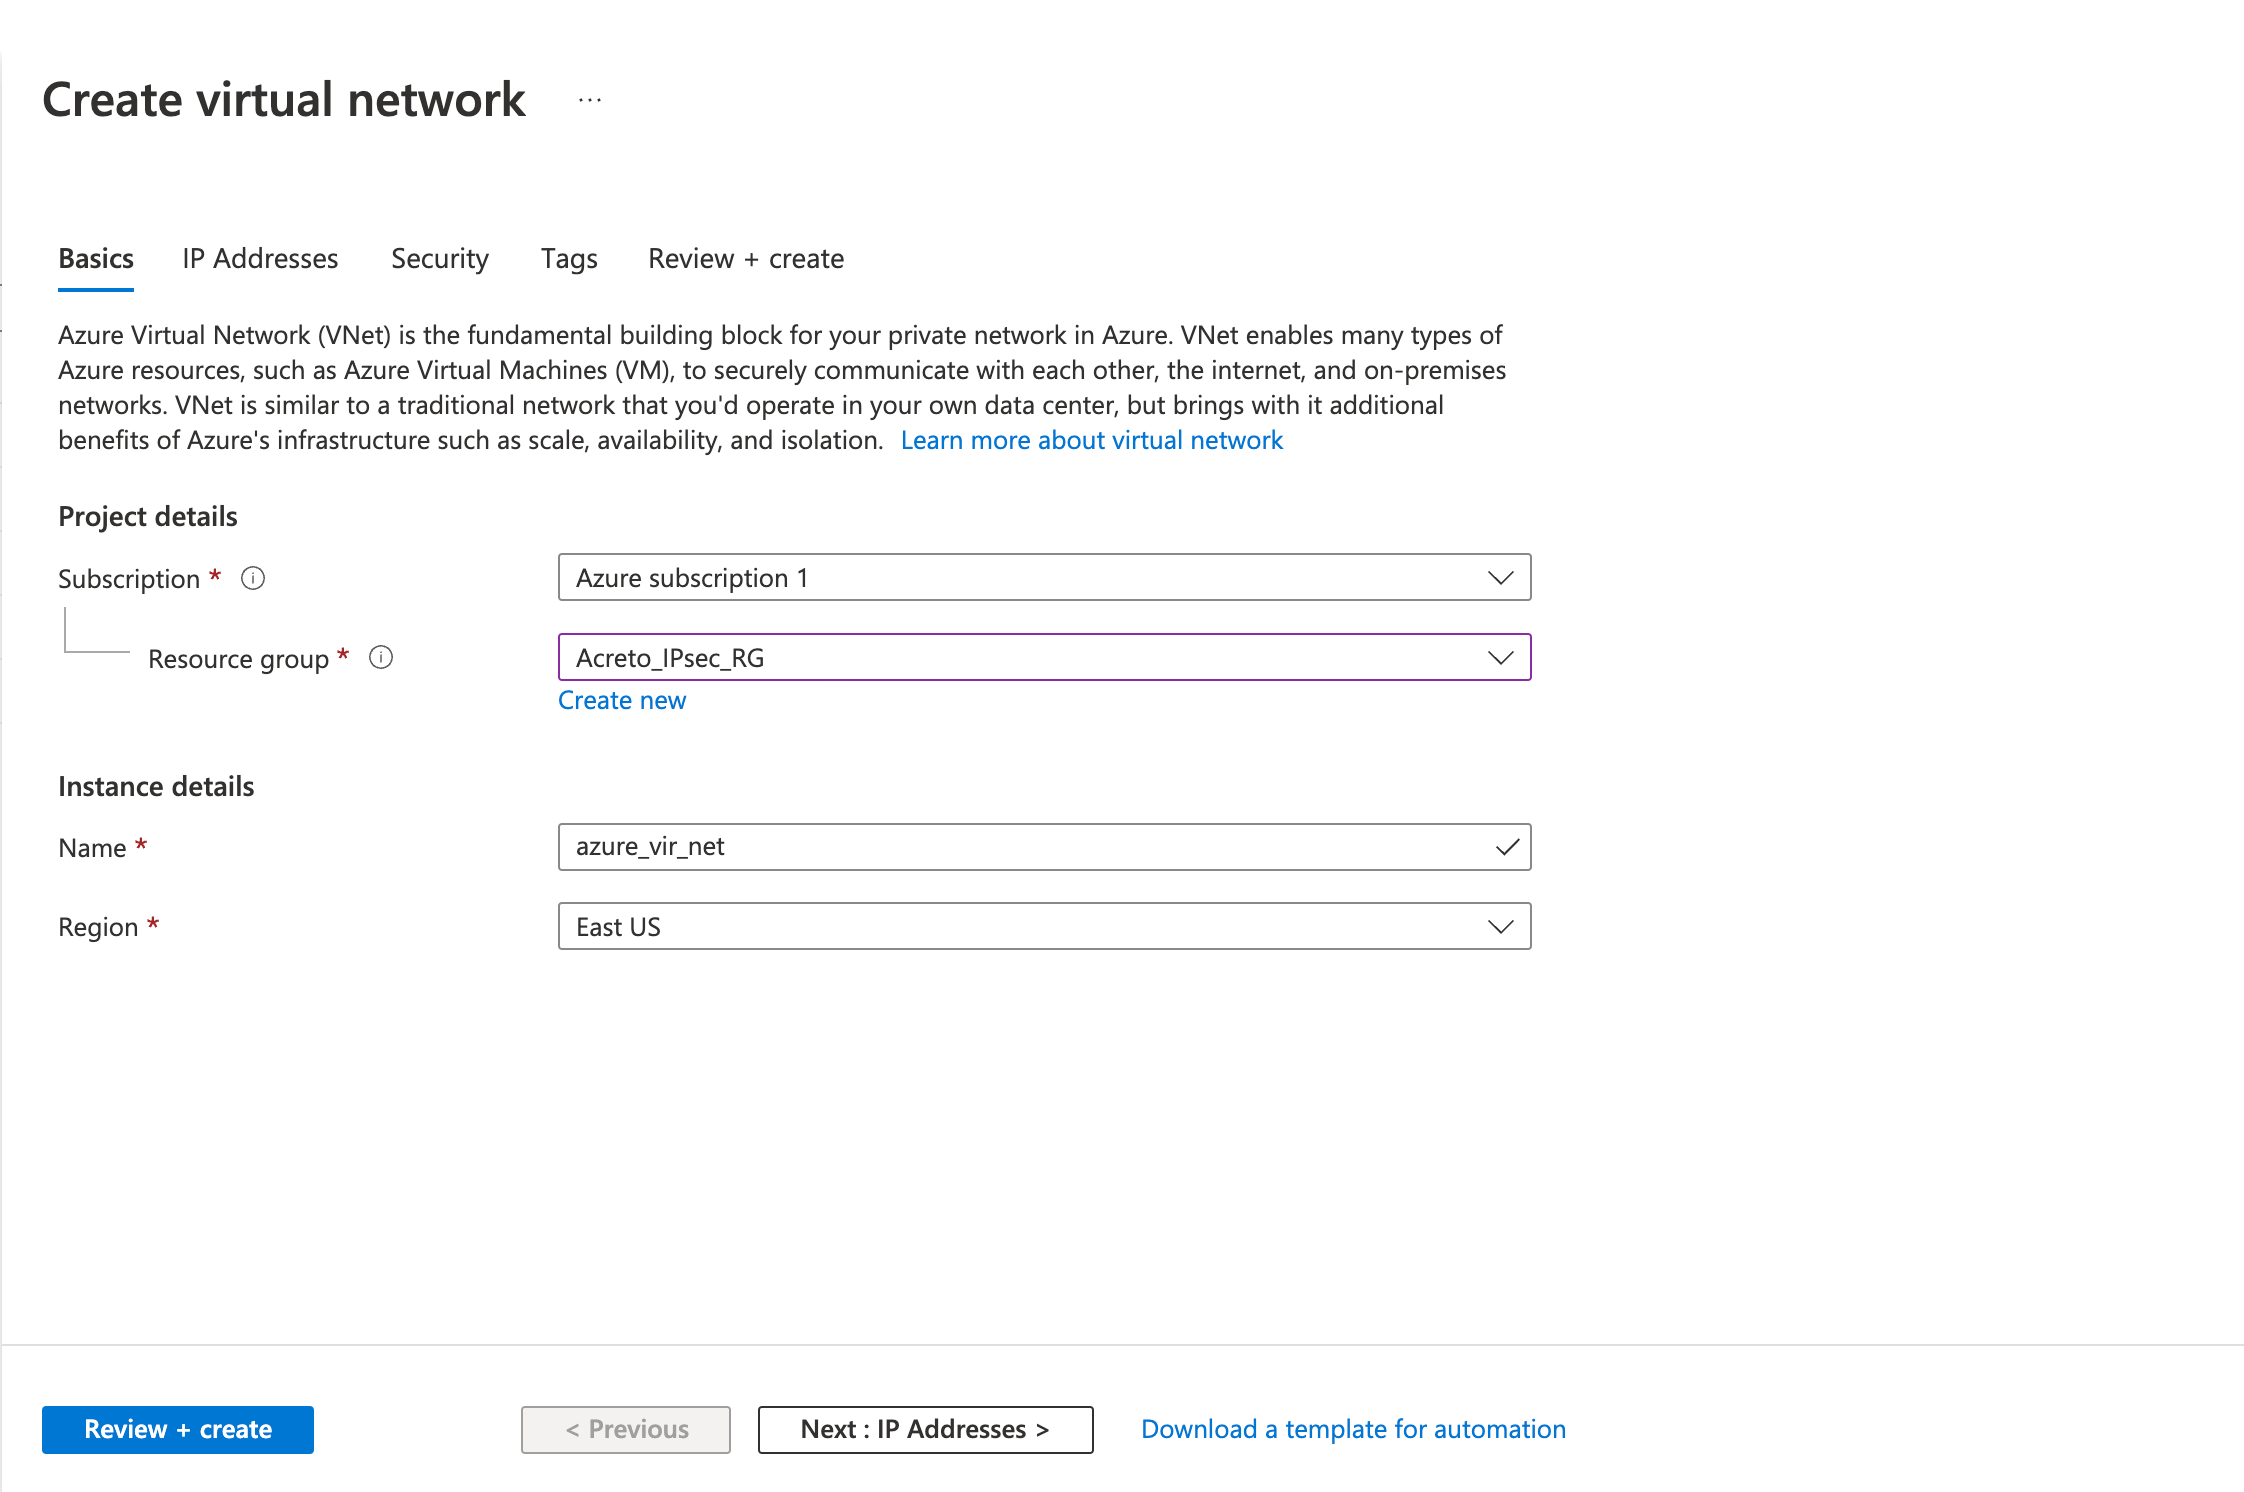This screenshot has width=2244, height=1492.
Task: Click the Create virtual network title
Action: (x=284, y=100)
